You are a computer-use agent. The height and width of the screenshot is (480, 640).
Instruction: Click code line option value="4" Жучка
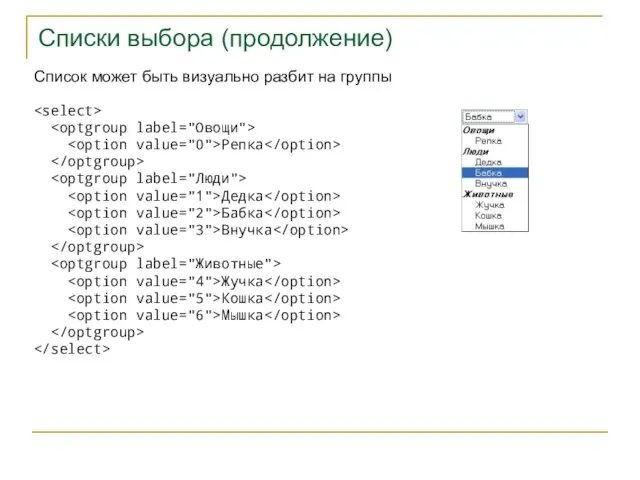click(x=204, y=282)
